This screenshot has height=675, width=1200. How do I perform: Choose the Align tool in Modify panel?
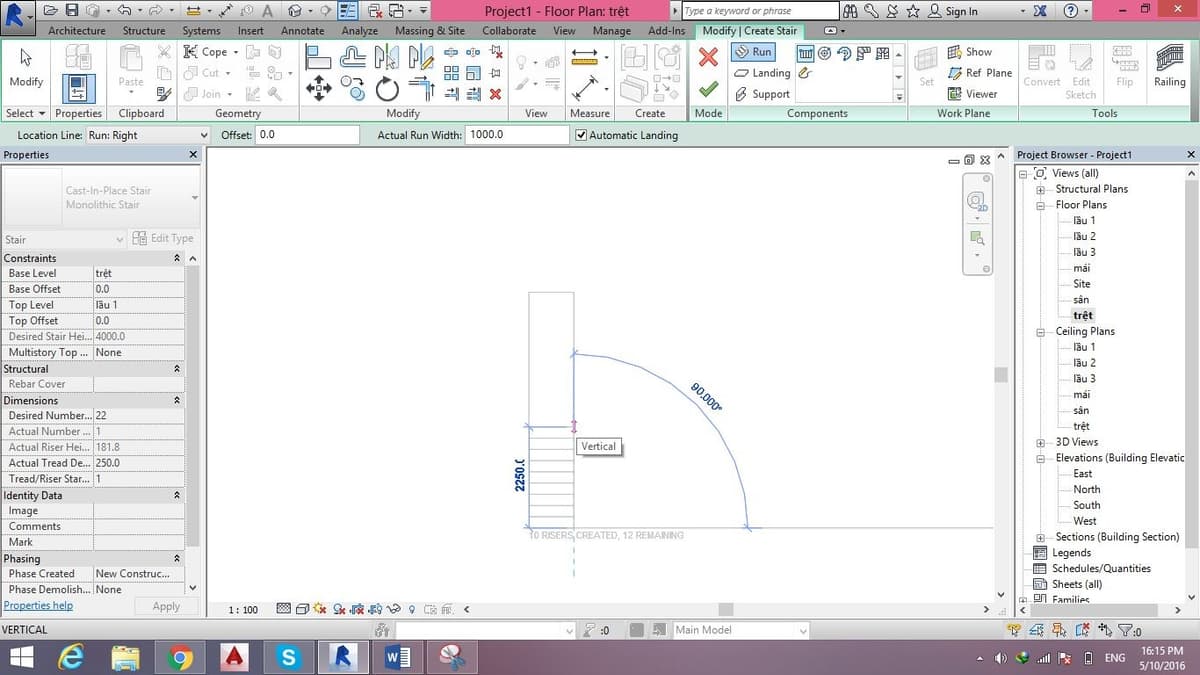(319, 58)
